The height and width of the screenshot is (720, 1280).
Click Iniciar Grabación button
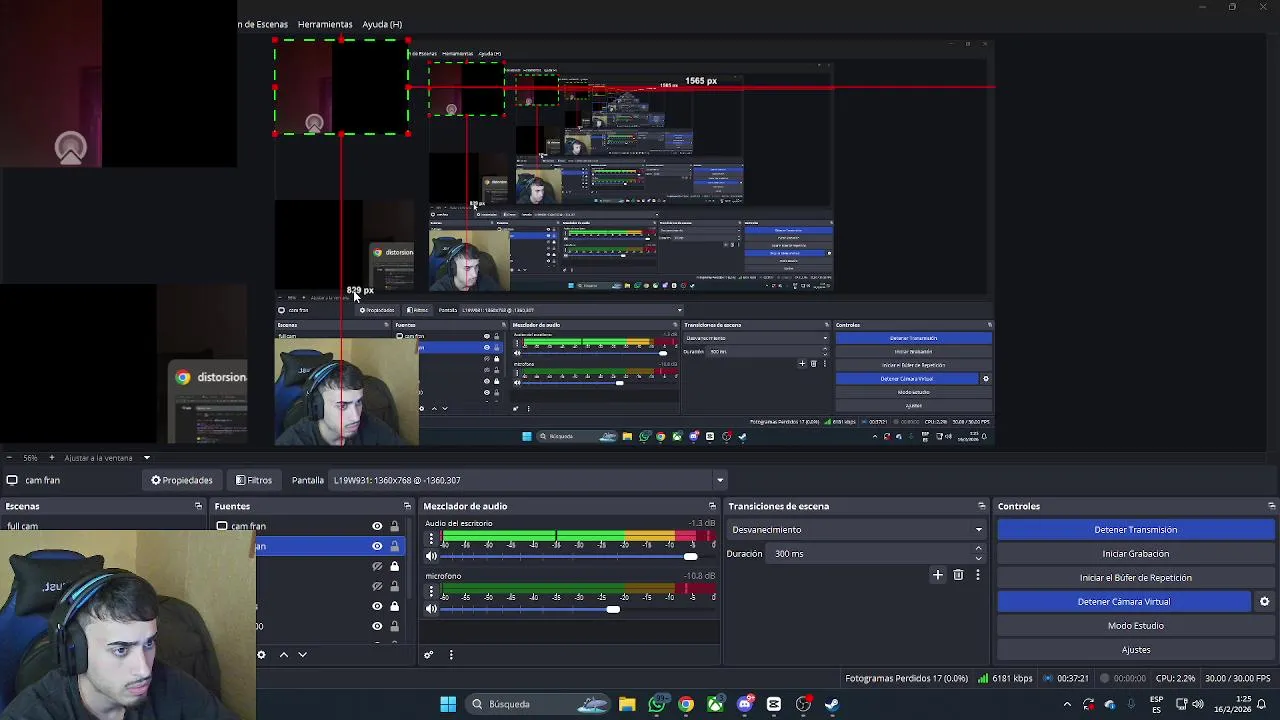[1135, 554]
